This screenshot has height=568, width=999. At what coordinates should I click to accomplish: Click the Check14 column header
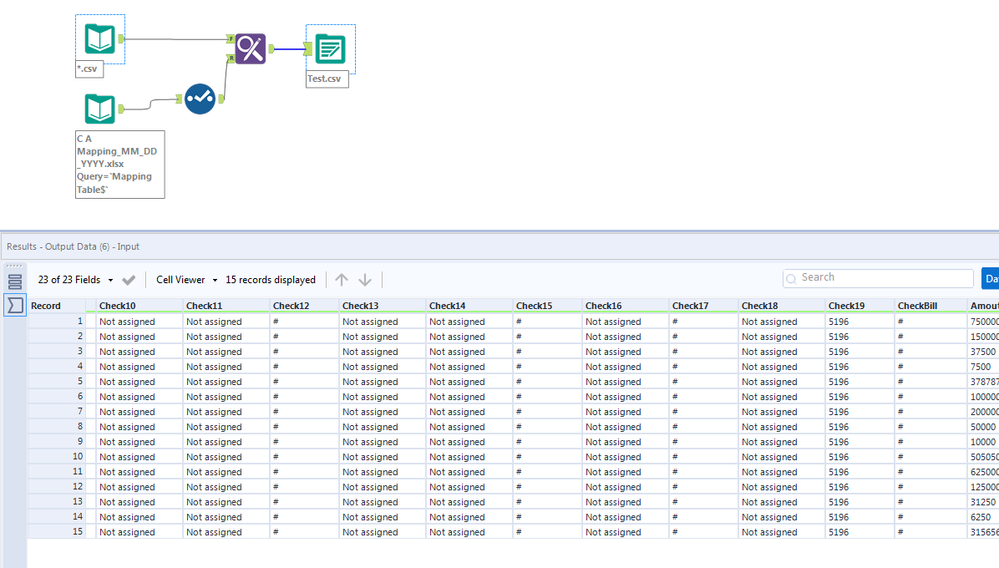coord(470,306)
